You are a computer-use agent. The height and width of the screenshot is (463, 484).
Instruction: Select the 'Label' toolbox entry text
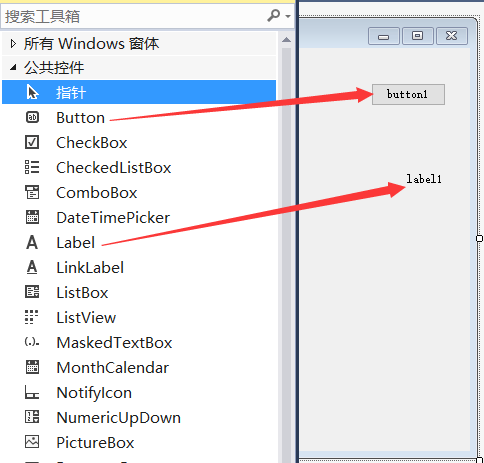click(76, 243)
